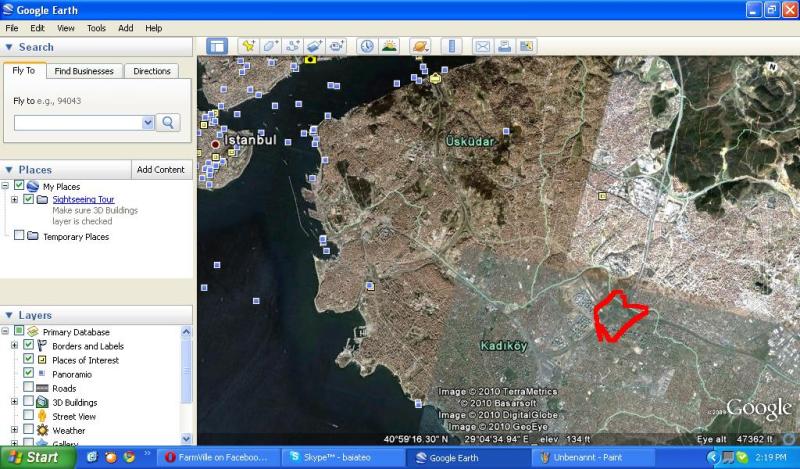Switch to the Directions tab
800x469 pixels.
pos(152,71)
